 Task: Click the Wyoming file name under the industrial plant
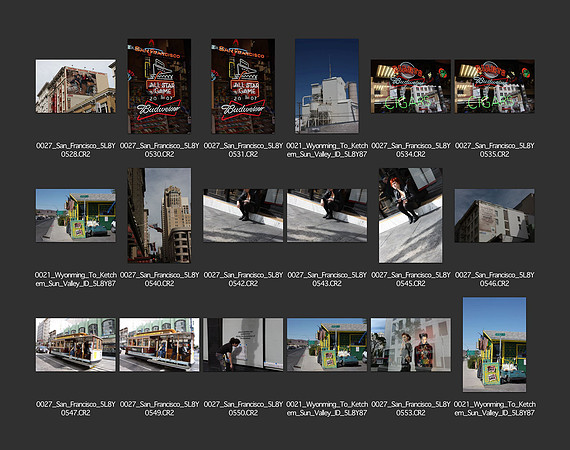coord(327,150)
